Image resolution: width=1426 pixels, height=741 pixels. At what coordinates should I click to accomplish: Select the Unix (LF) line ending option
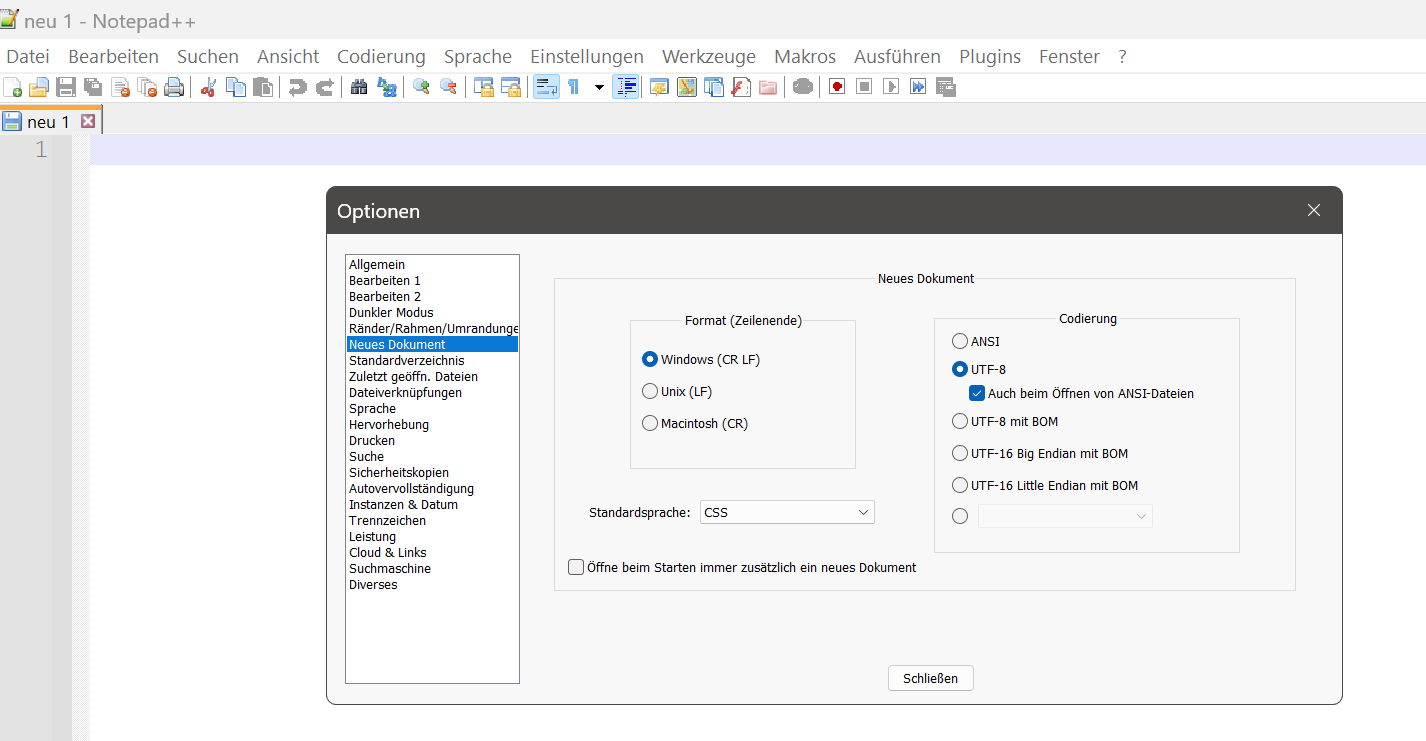coord(650,391)
